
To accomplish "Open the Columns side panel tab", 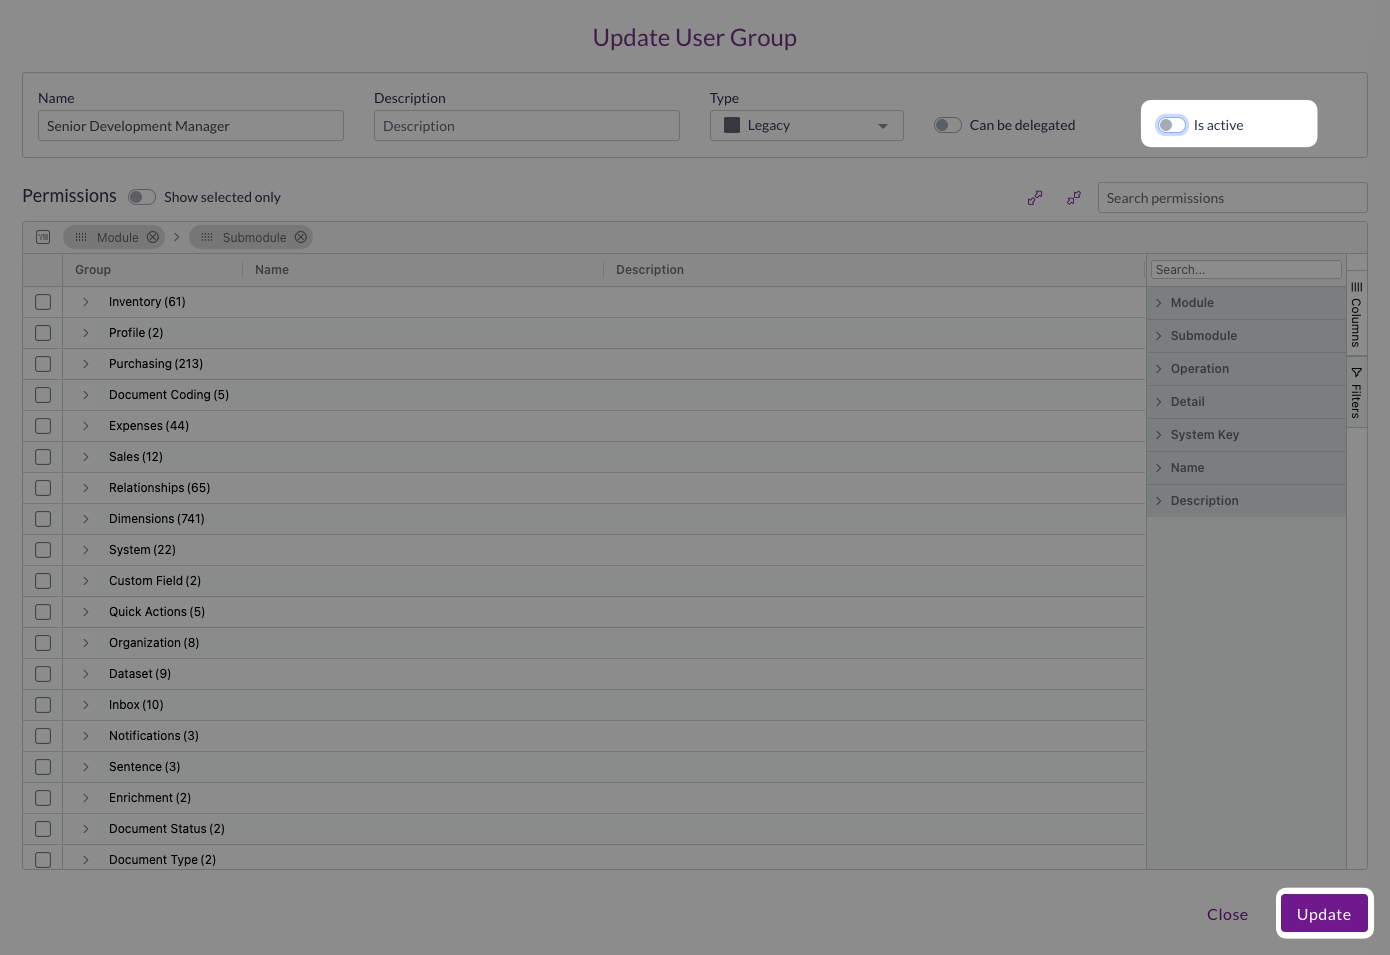I will pos(1357,313).
